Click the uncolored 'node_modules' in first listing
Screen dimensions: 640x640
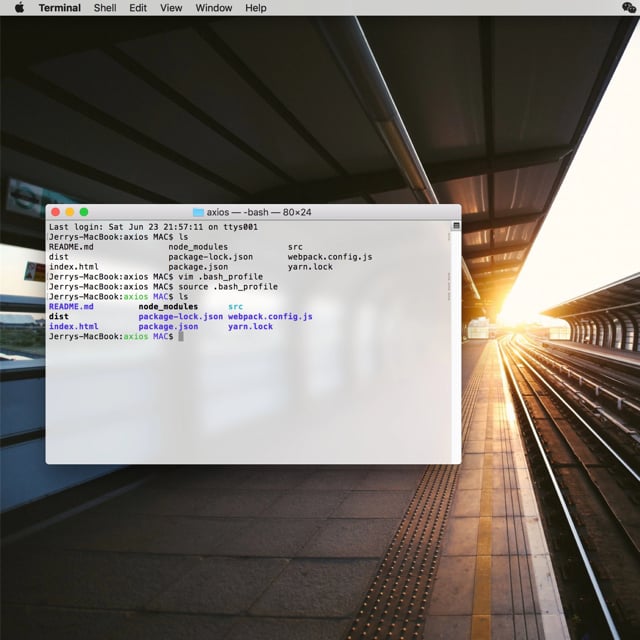point(198,247)
